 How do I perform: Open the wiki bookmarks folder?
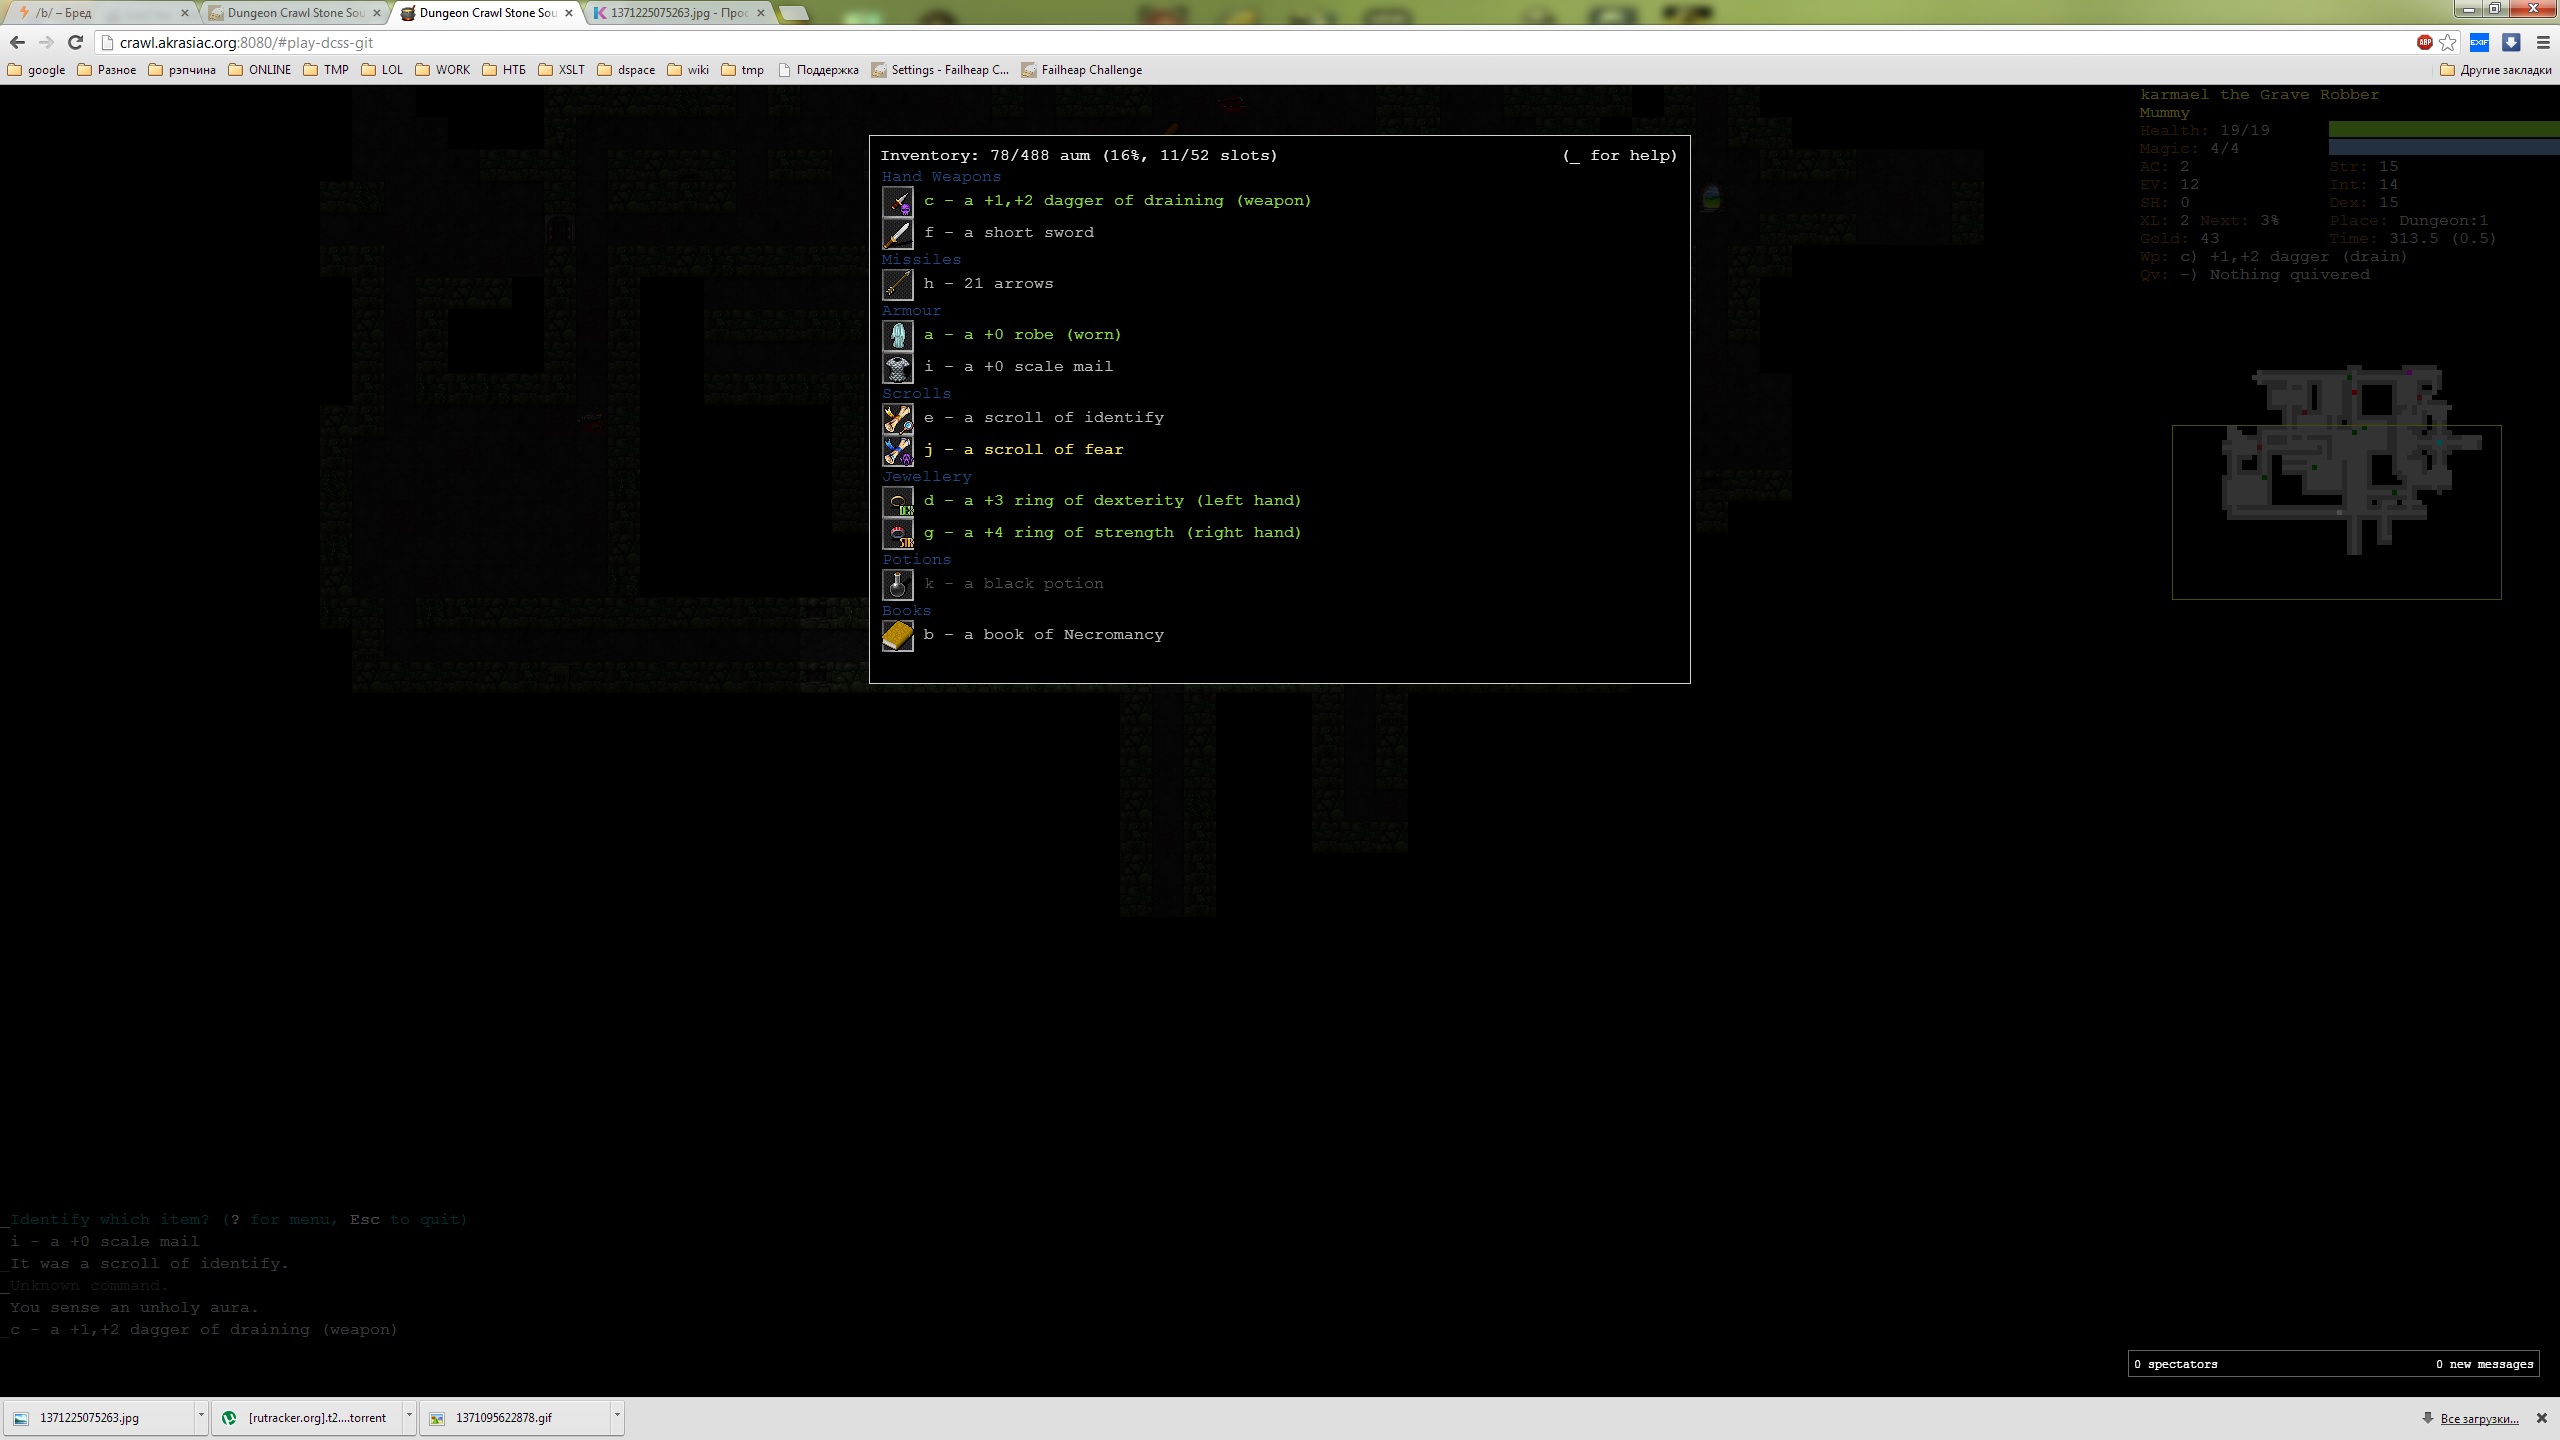tap(688, 70)
